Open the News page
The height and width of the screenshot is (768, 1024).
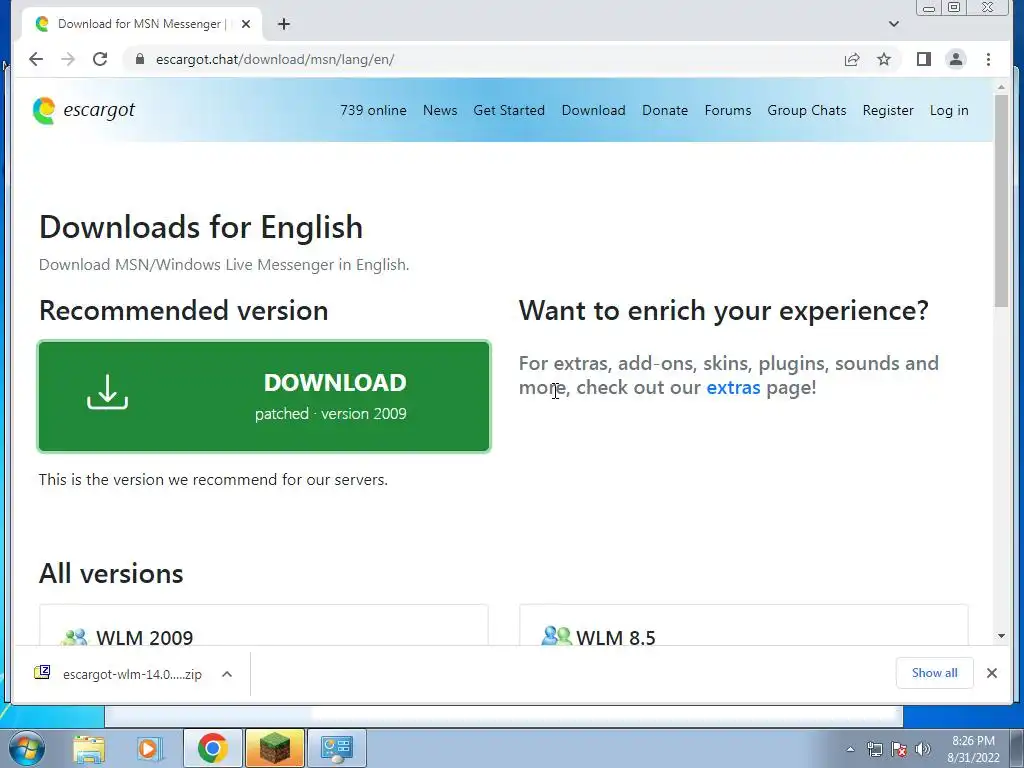440,110
